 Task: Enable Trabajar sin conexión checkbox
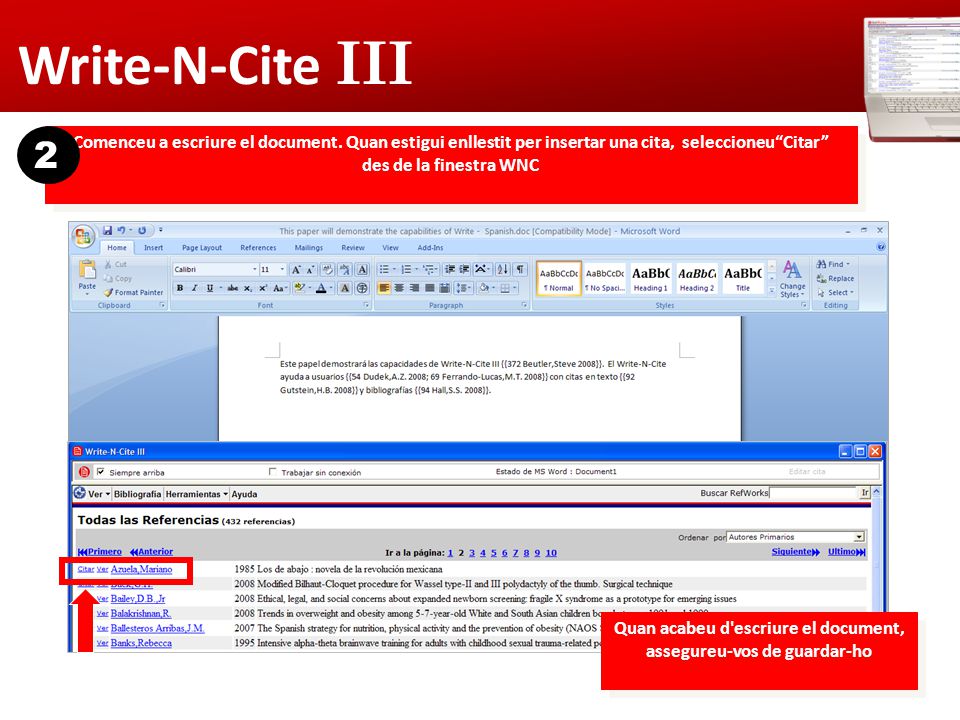tap(272, 472)
